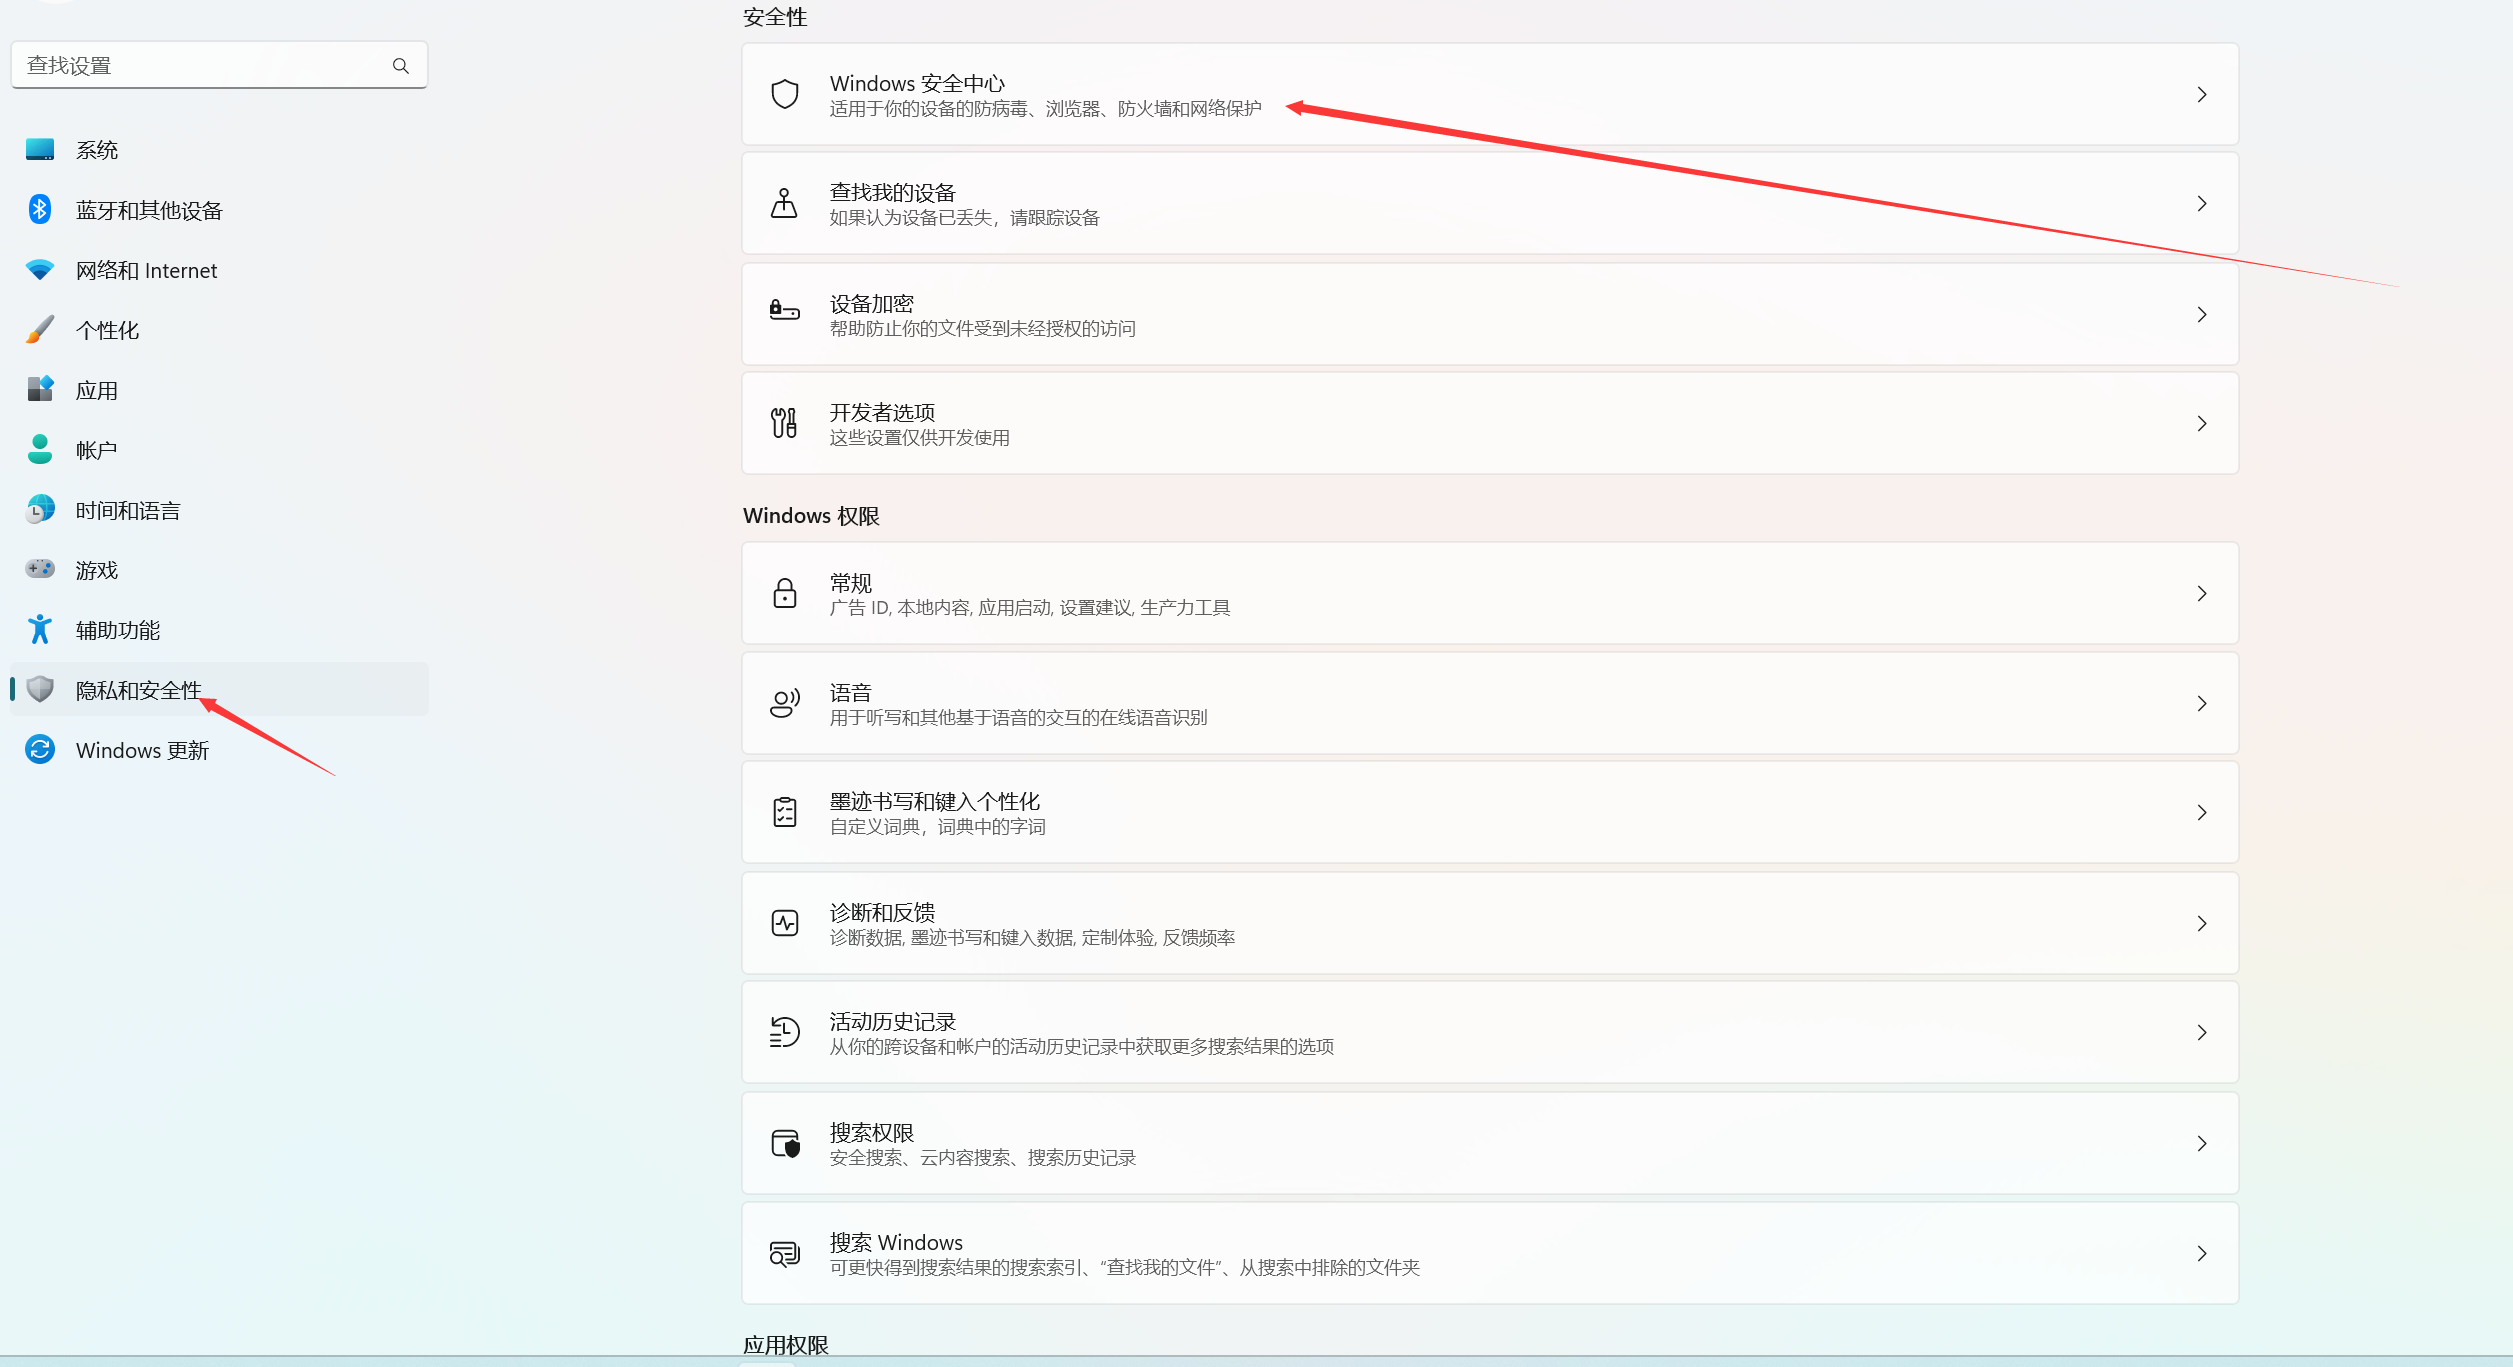The width and height of the screenshot is (2513, 1367).
Task: Select 系统 in the sidebar
Action: (219, 150)
